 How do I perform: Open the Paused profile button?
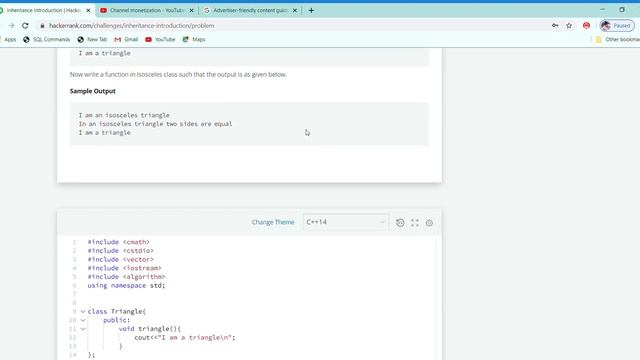617,25
